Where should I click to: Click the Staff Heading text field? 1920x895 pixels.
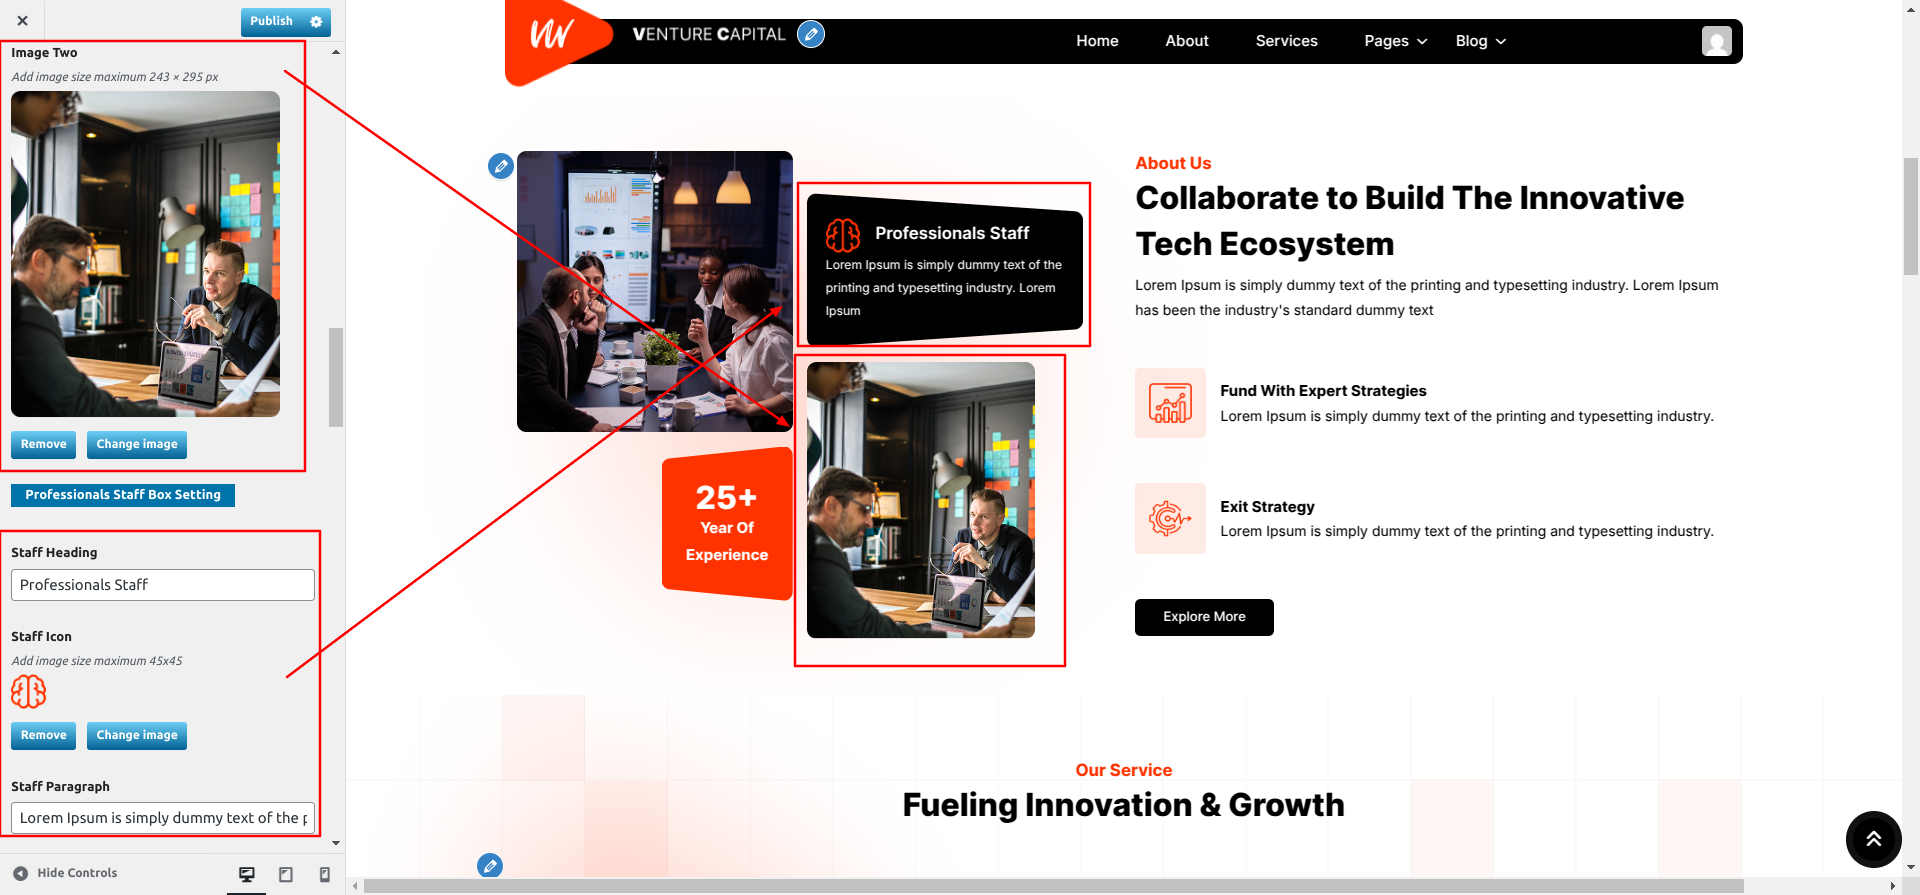(x=163, y=585)
